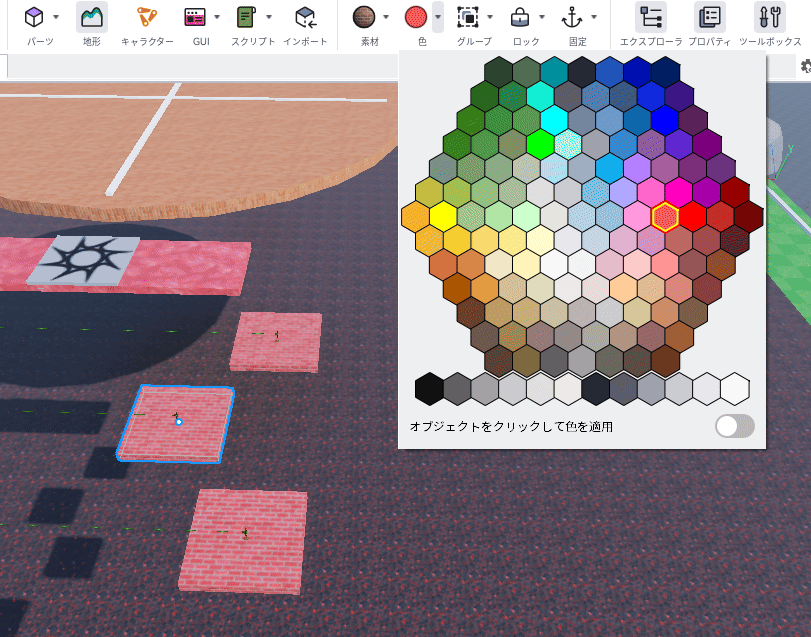
Task: Open the 地形 terrain editor
Action: click(x=92, y=17)
